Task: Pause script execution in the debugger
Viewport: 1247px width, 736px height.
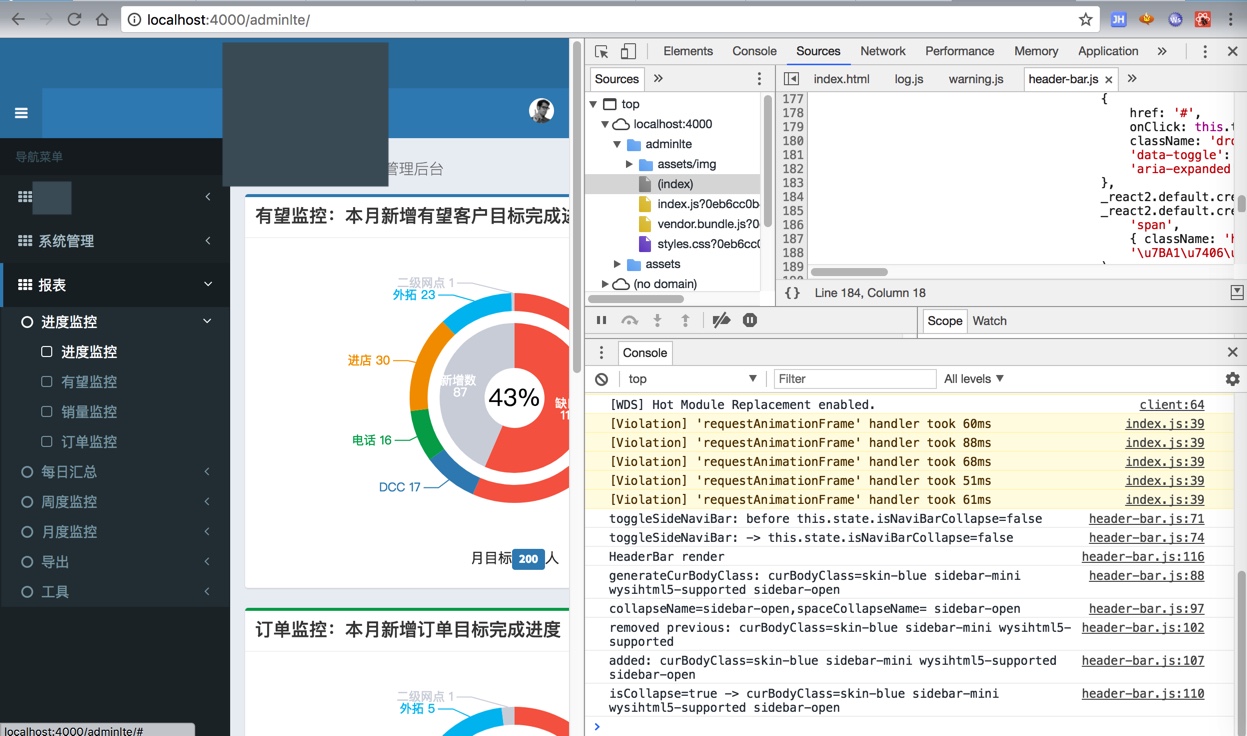Action: coord(601,320)
